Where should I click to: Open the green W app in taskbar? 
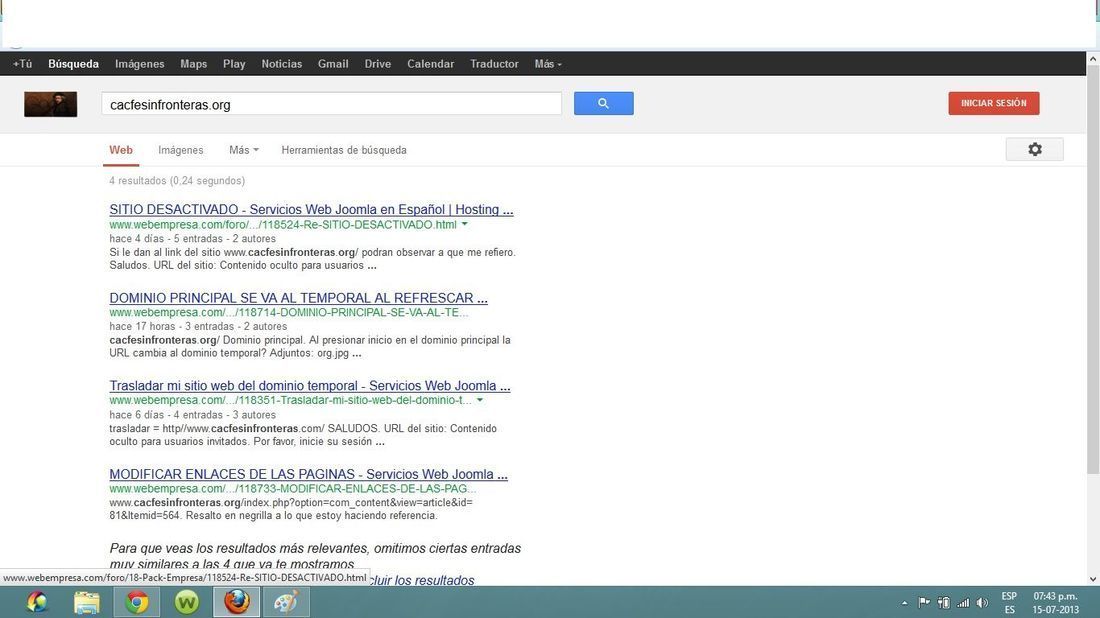[x=187, y=603]
